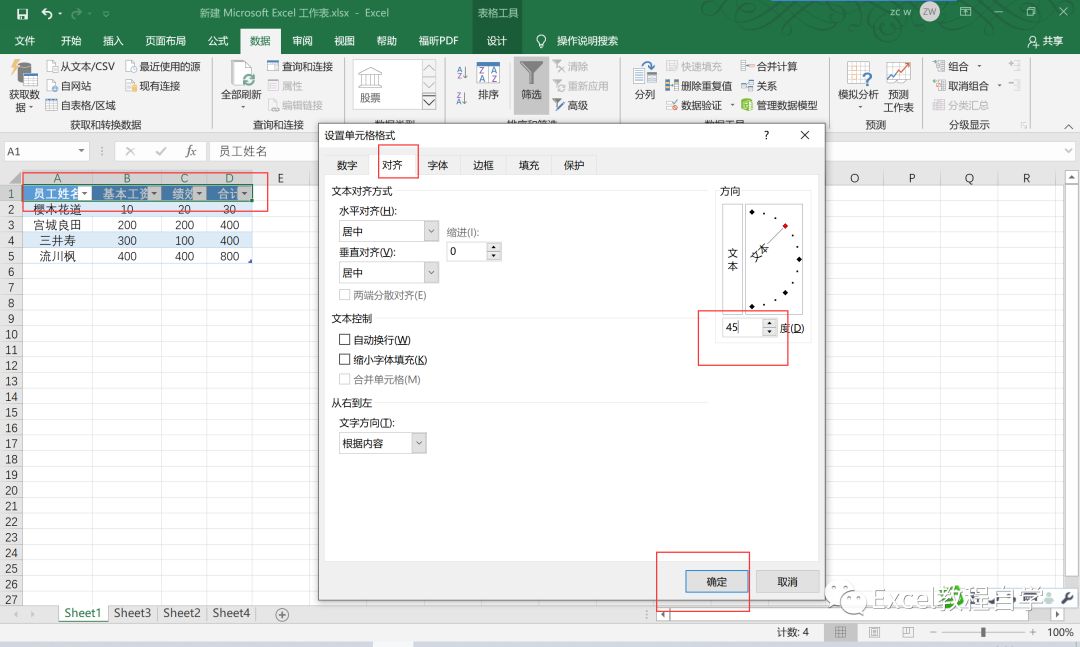Sort ascending A to Z icon
The height and width of the screenshot is (647, 1080).
point(462,72)
